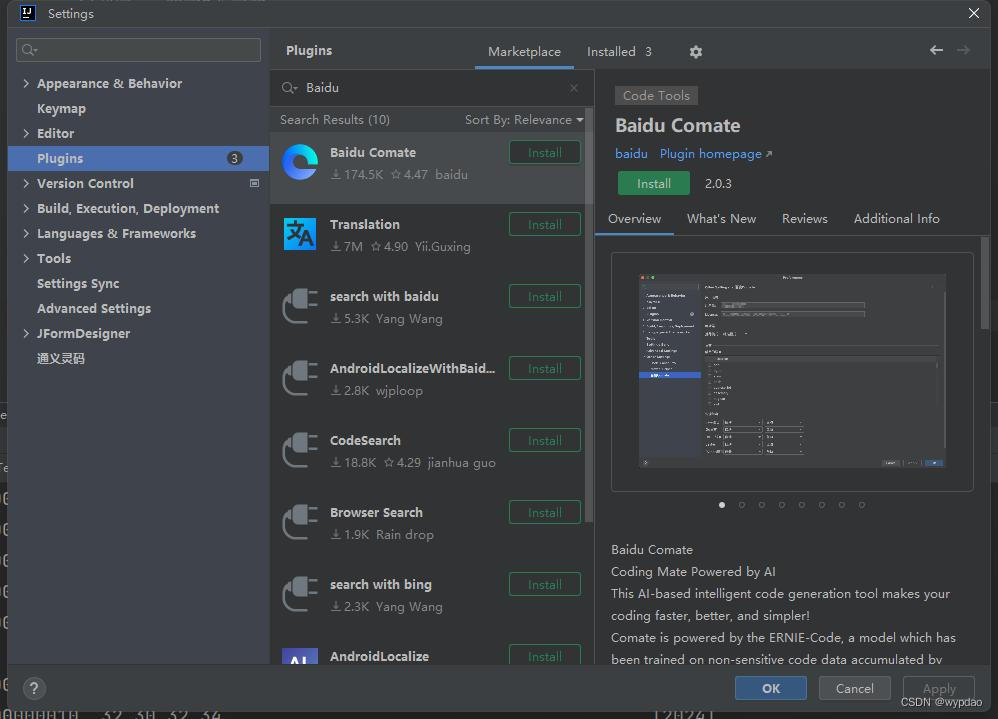The width and height of the screenshot is (998, 719).
Task: Install Baidu Comate from the list
Action: 545,153
